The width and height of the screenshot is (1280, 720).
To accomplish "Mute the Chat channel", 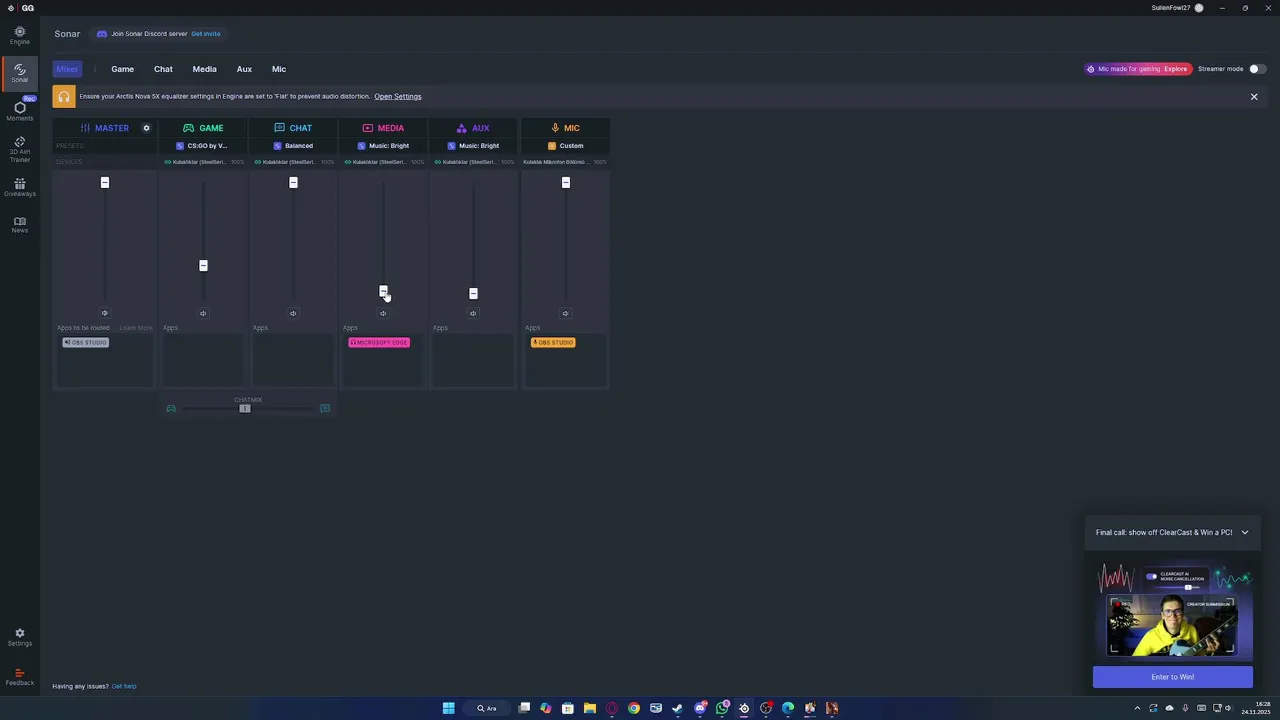I will pos(293,313).
